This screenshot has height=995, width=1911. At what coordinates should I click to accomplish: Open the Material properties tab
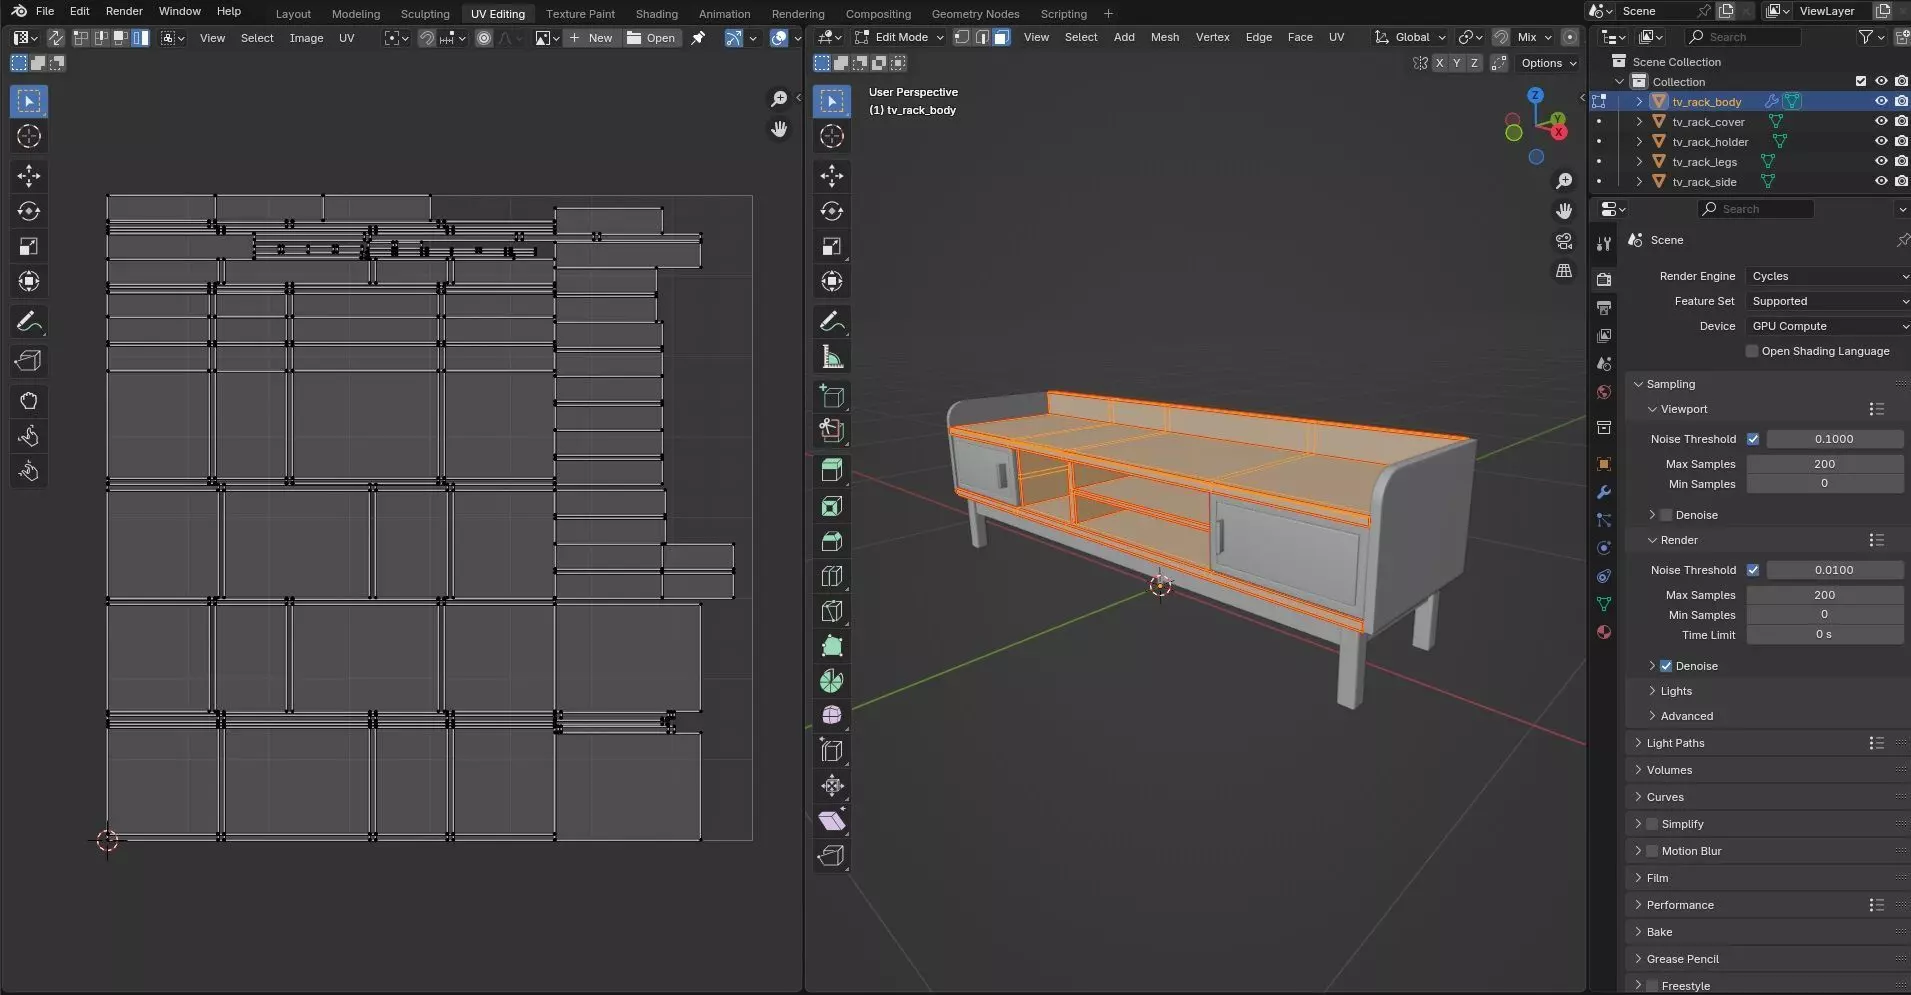(1604, 632)
